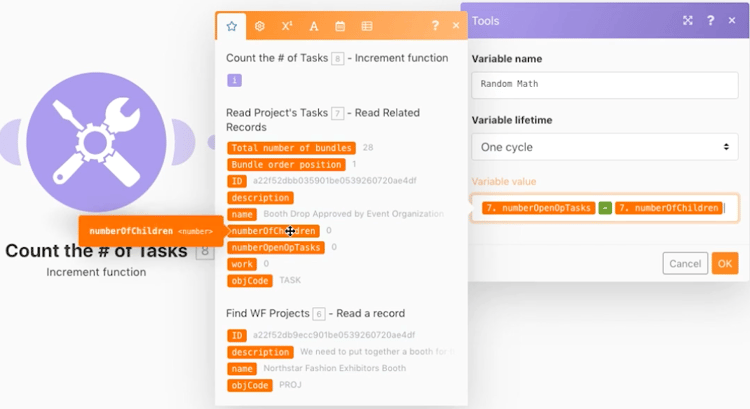Click the Read Project's Tasks heading
This screenshot has height=409, width=750.
[x=323, y=120]
